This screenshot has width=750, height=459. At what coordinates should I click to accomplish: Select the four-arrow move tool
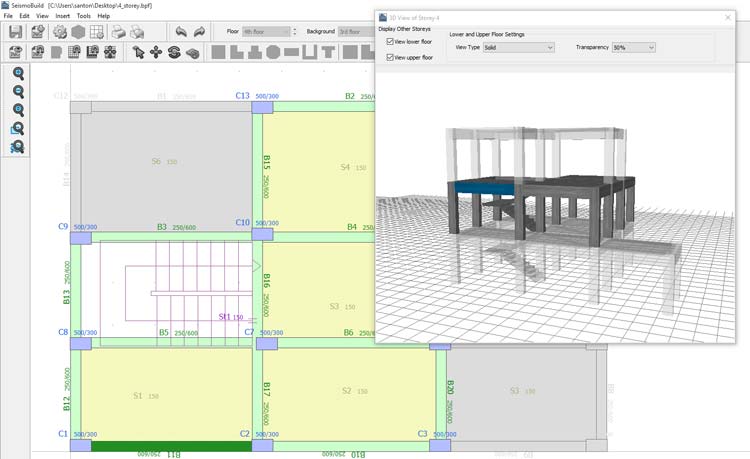coord(156,52)
